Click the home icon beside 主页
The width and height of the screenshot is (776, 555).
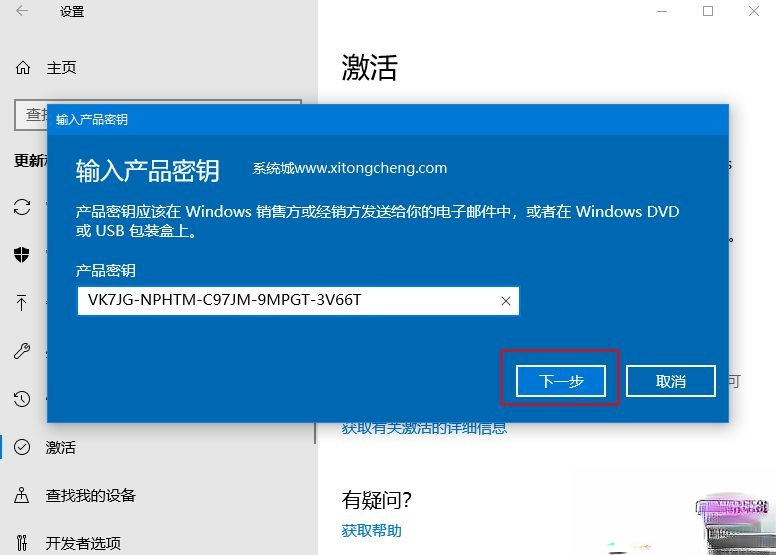(23, 68)
